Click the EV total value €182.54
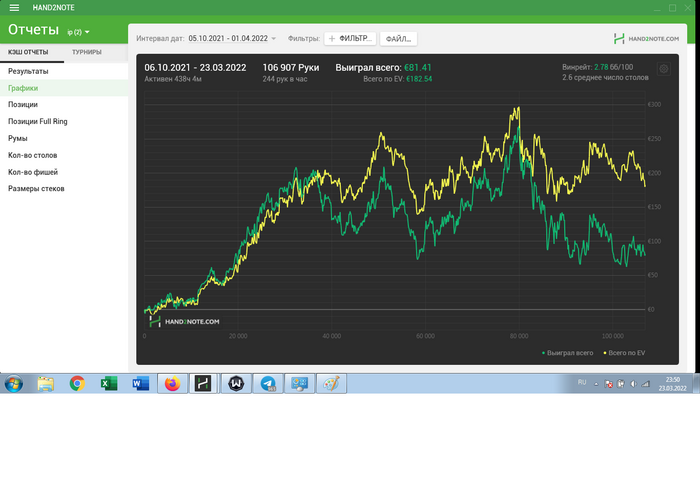Viewport: 700px width, 494px height. 419,79
